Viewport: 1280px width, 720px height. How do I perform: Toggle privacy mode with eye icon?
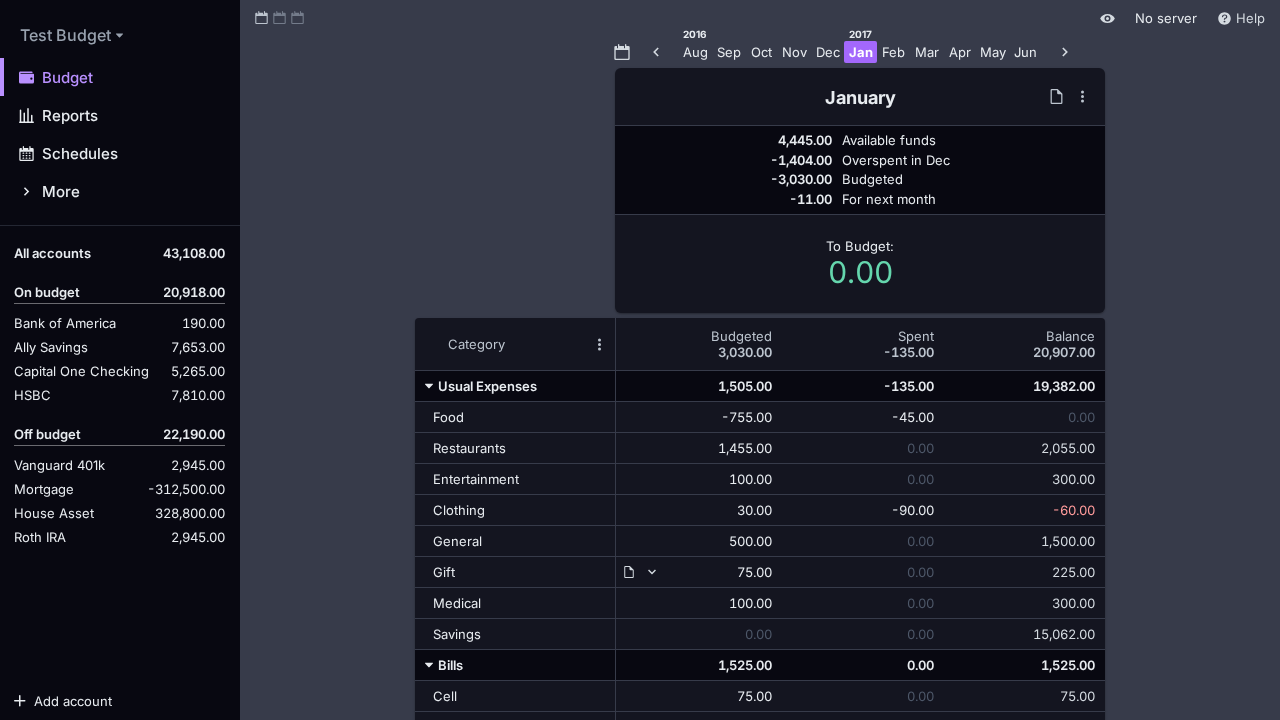(1107, 18)
